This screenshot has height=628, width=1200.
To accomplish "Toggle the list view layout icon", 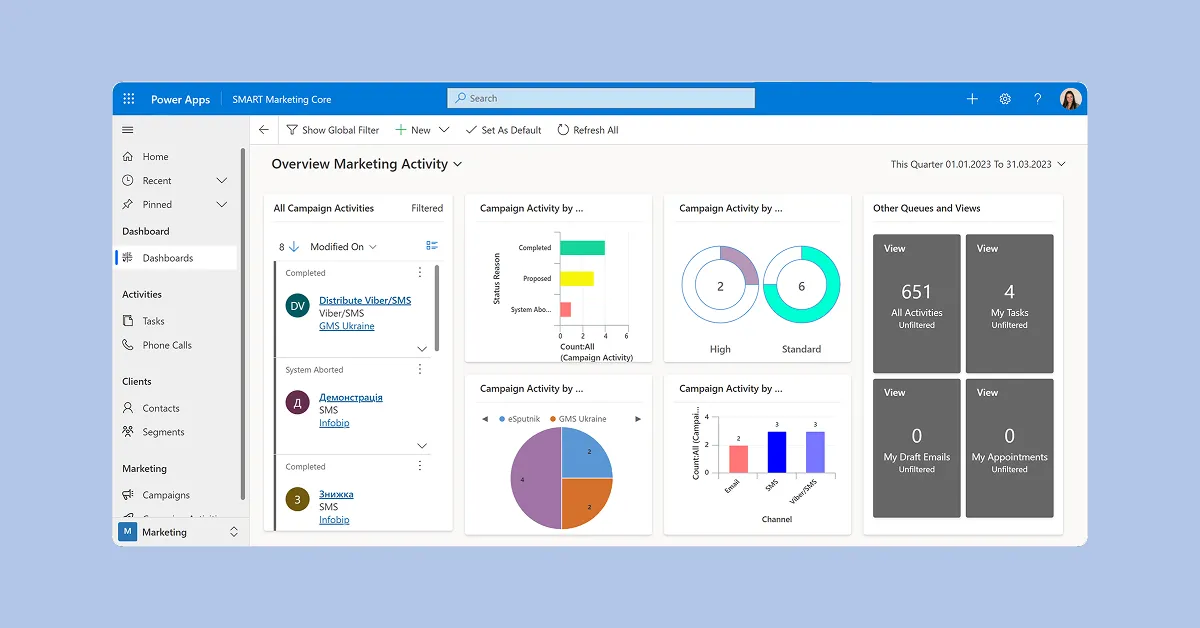I will (432, 246).
